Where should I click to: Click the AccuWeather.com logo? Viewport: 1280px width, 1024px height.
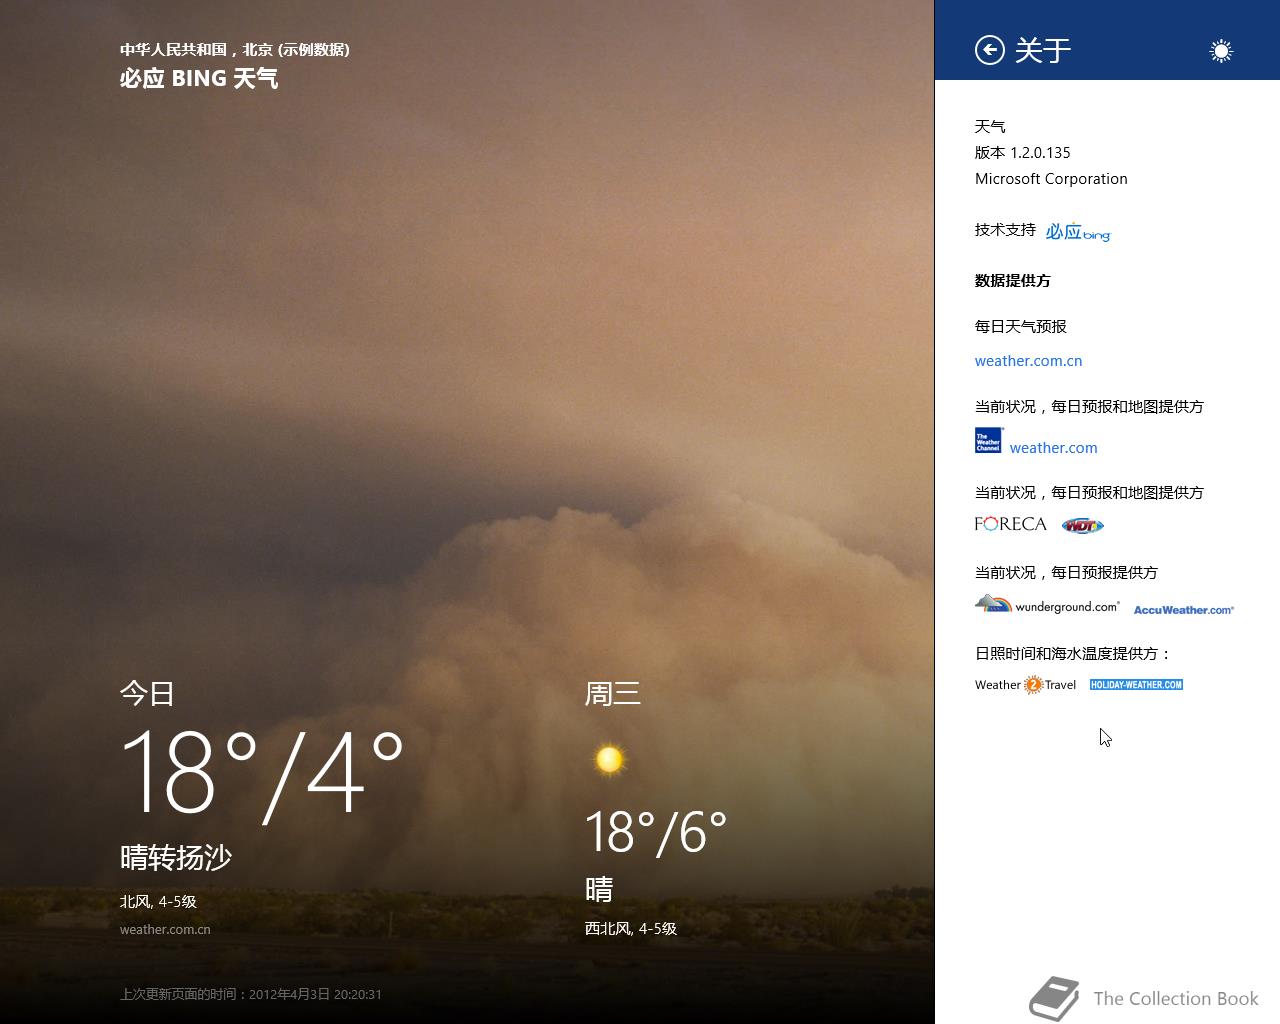[1184, 609]
